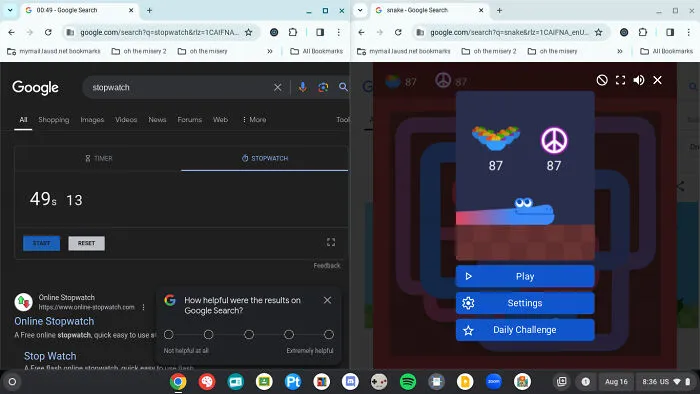
Task: Open Google Lens image search
Action: [x=323, y=87]
